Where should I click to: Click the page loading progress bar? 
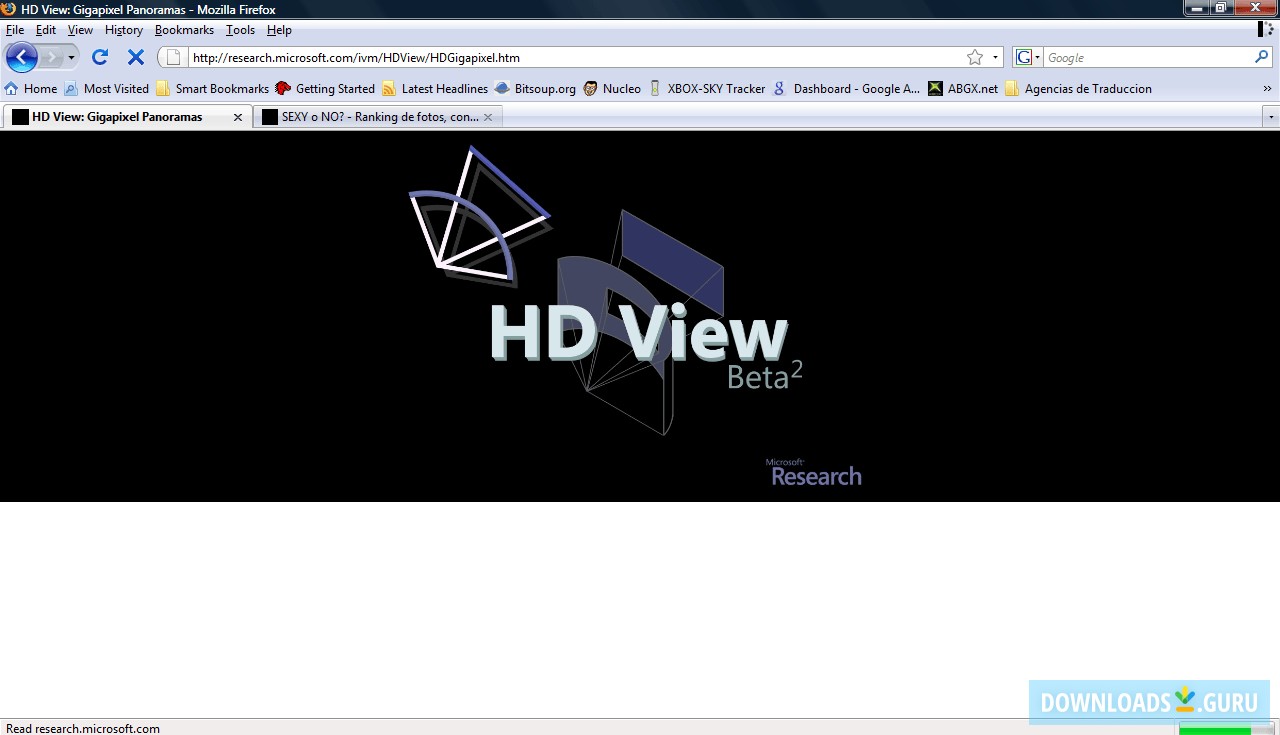click(1225, 728)
